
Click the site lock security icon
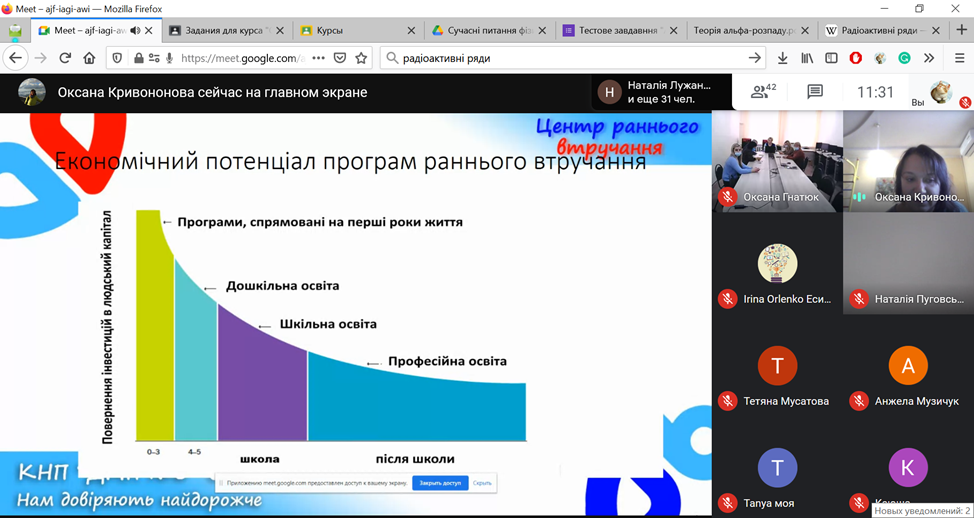click(x=139, y=58)
